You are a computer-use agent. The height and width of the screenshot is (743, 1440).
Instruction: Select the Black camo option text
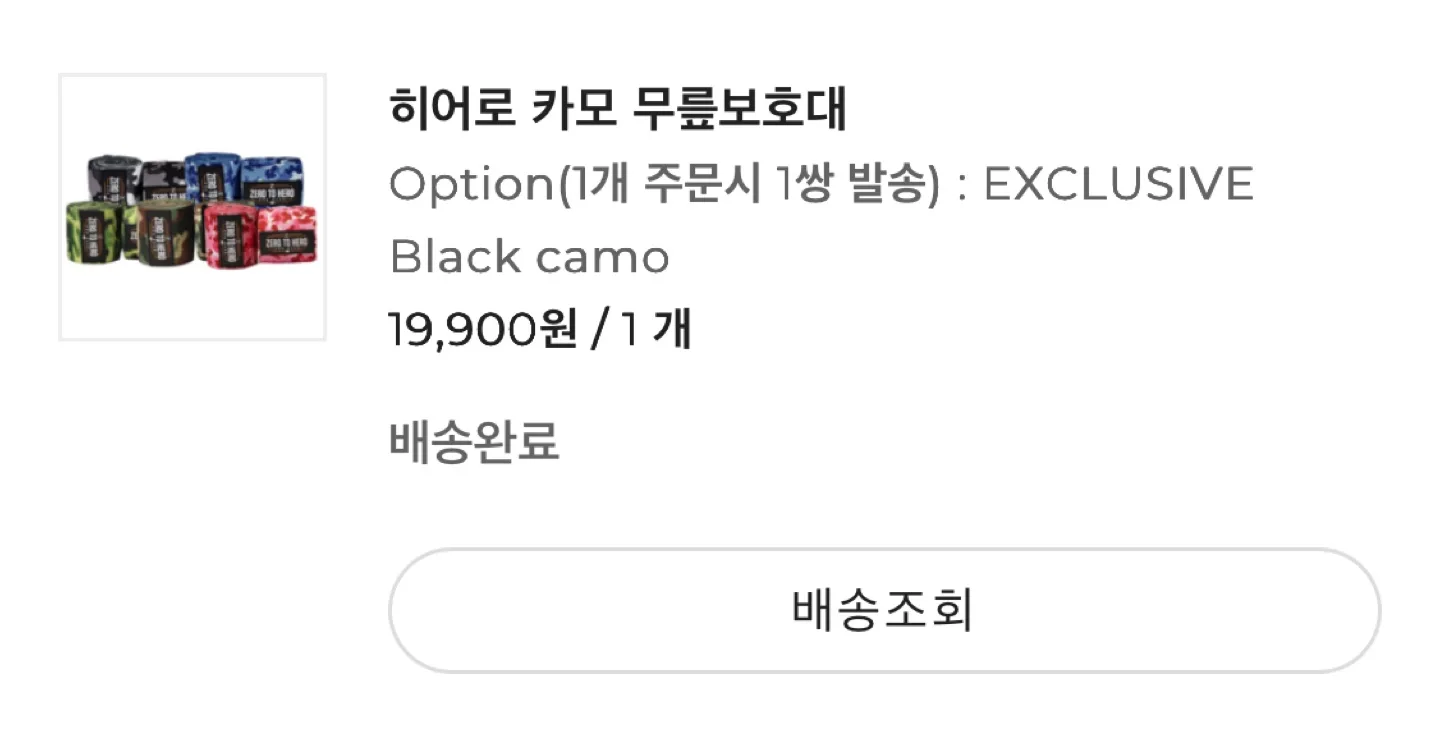[x=529, y=257]
